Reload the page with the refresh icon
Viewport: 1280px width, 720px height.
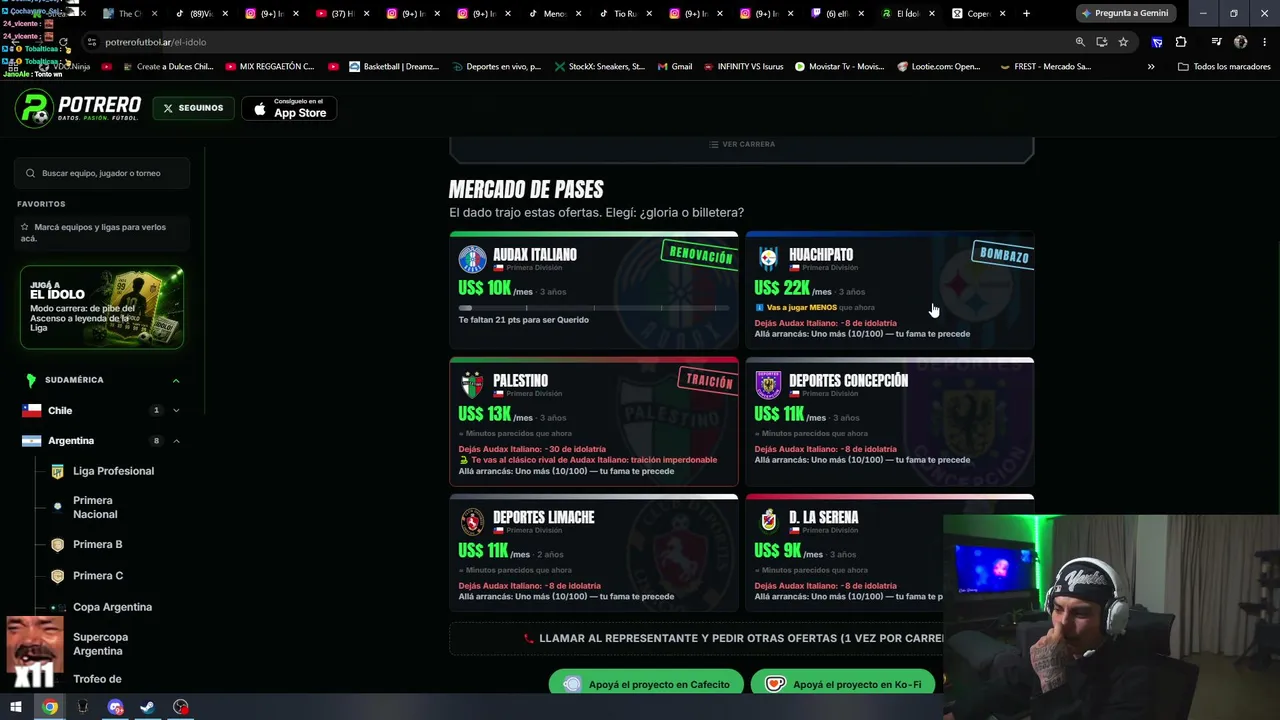point(63,42)
